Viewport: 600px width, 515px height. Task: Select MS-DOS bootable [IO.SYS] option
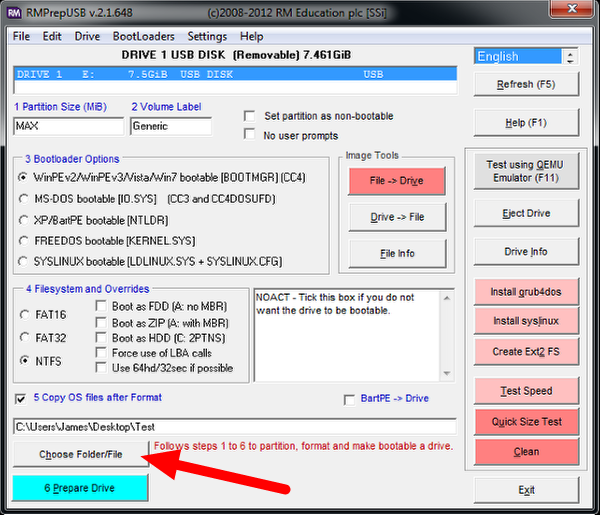point(24,199)
